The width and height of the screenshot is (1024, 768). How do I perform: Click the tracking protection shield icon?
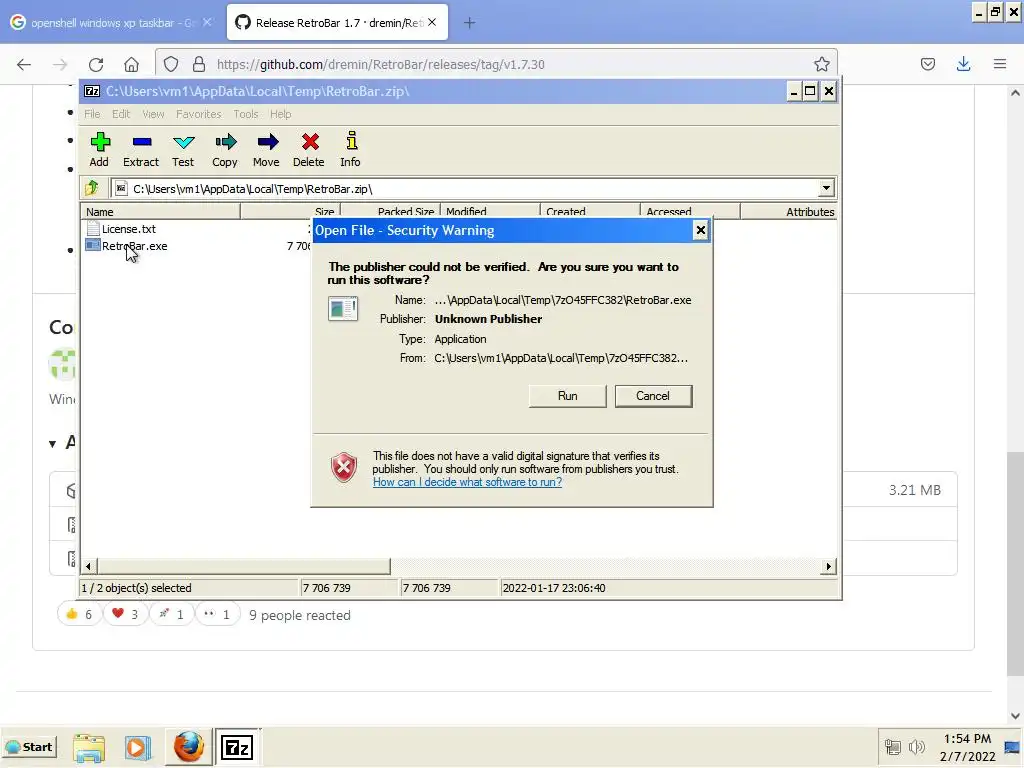[171, 64]
